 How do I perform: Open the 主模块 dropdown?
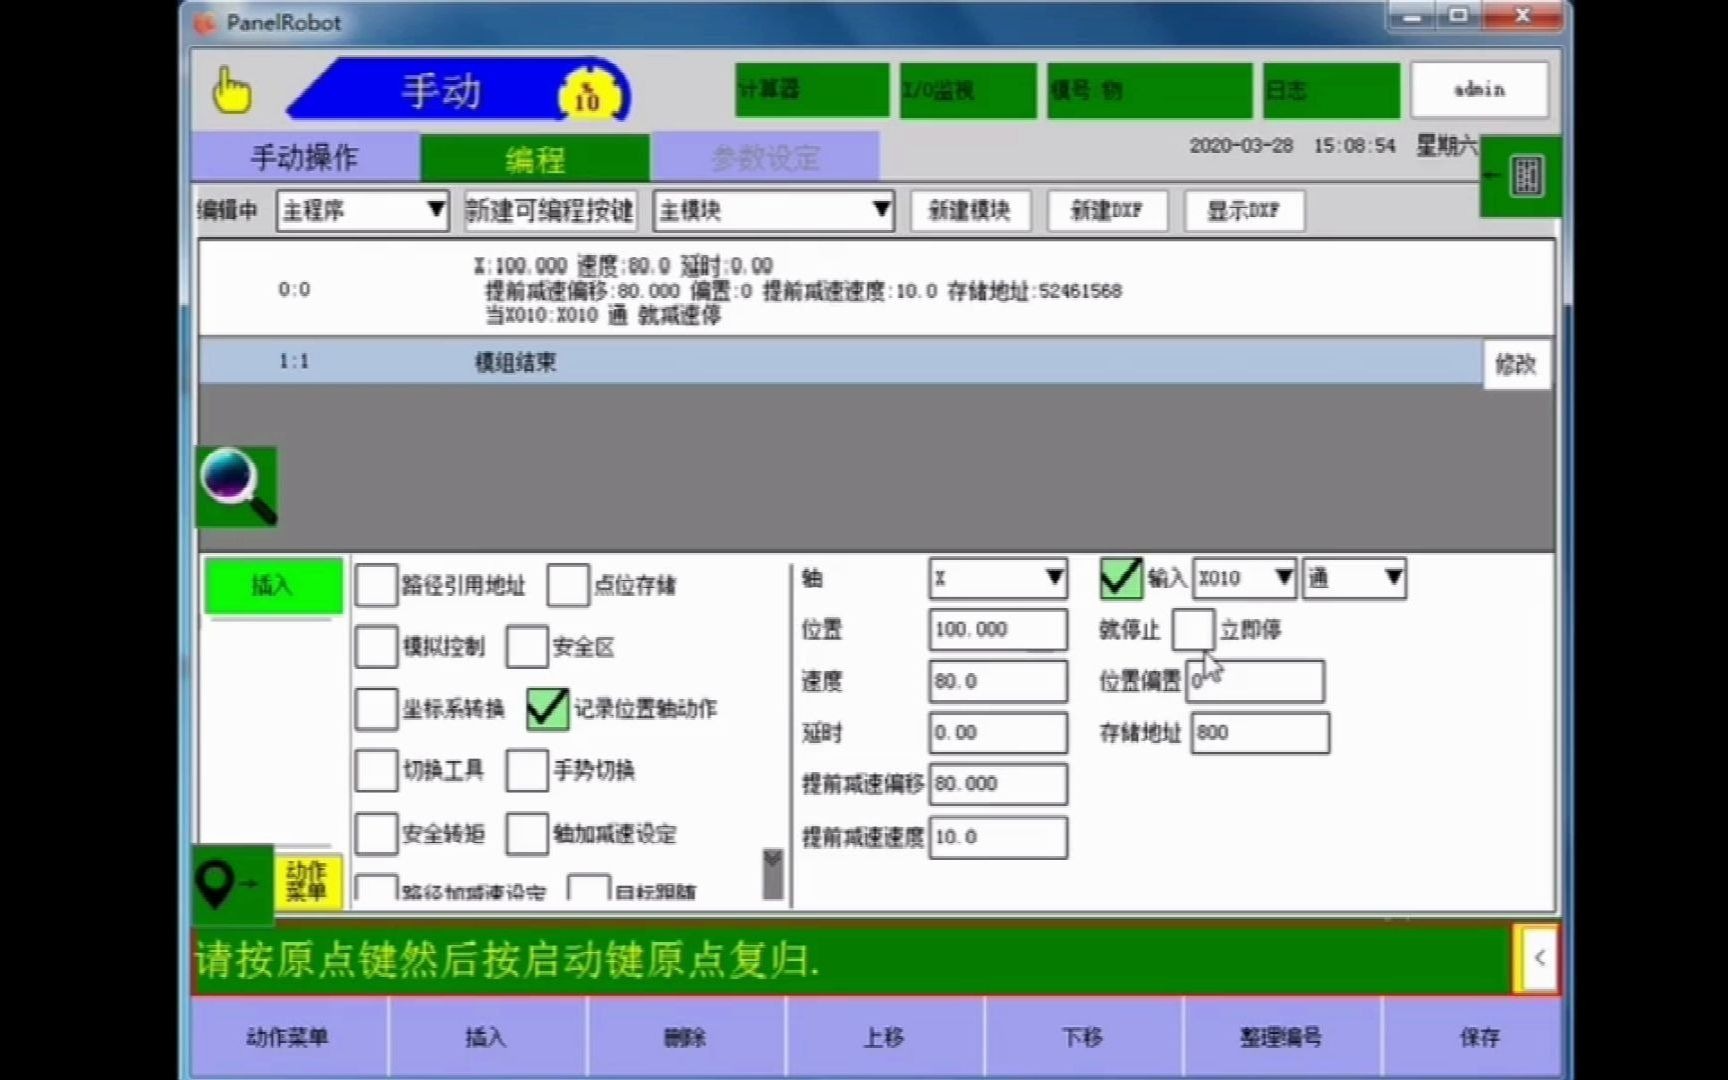(773, 210)
